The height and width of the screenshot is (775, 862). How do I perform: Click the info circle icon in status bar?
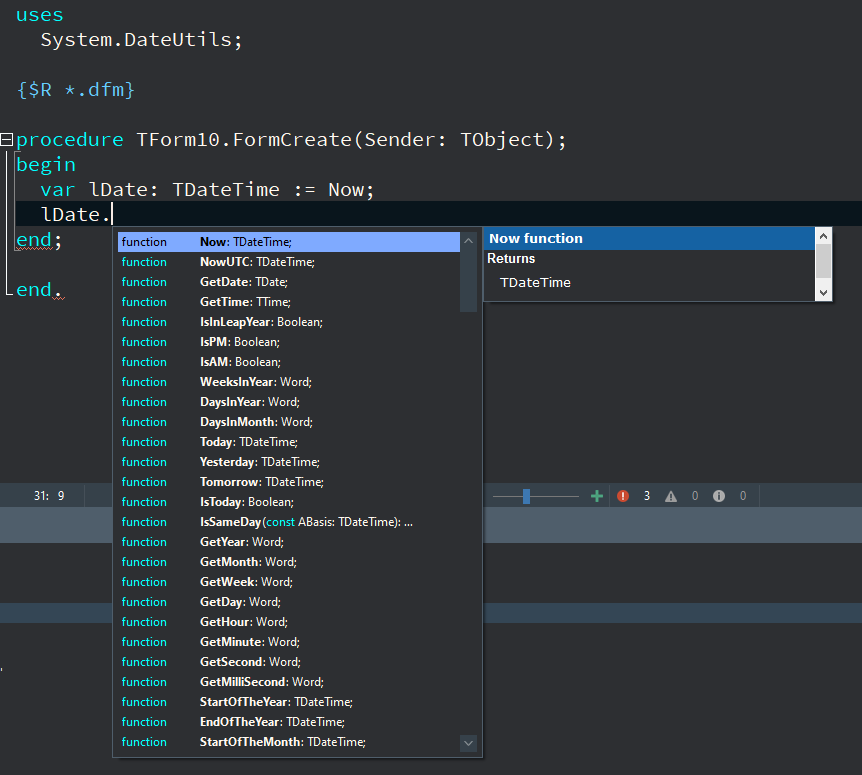click(x=719, y=496)
